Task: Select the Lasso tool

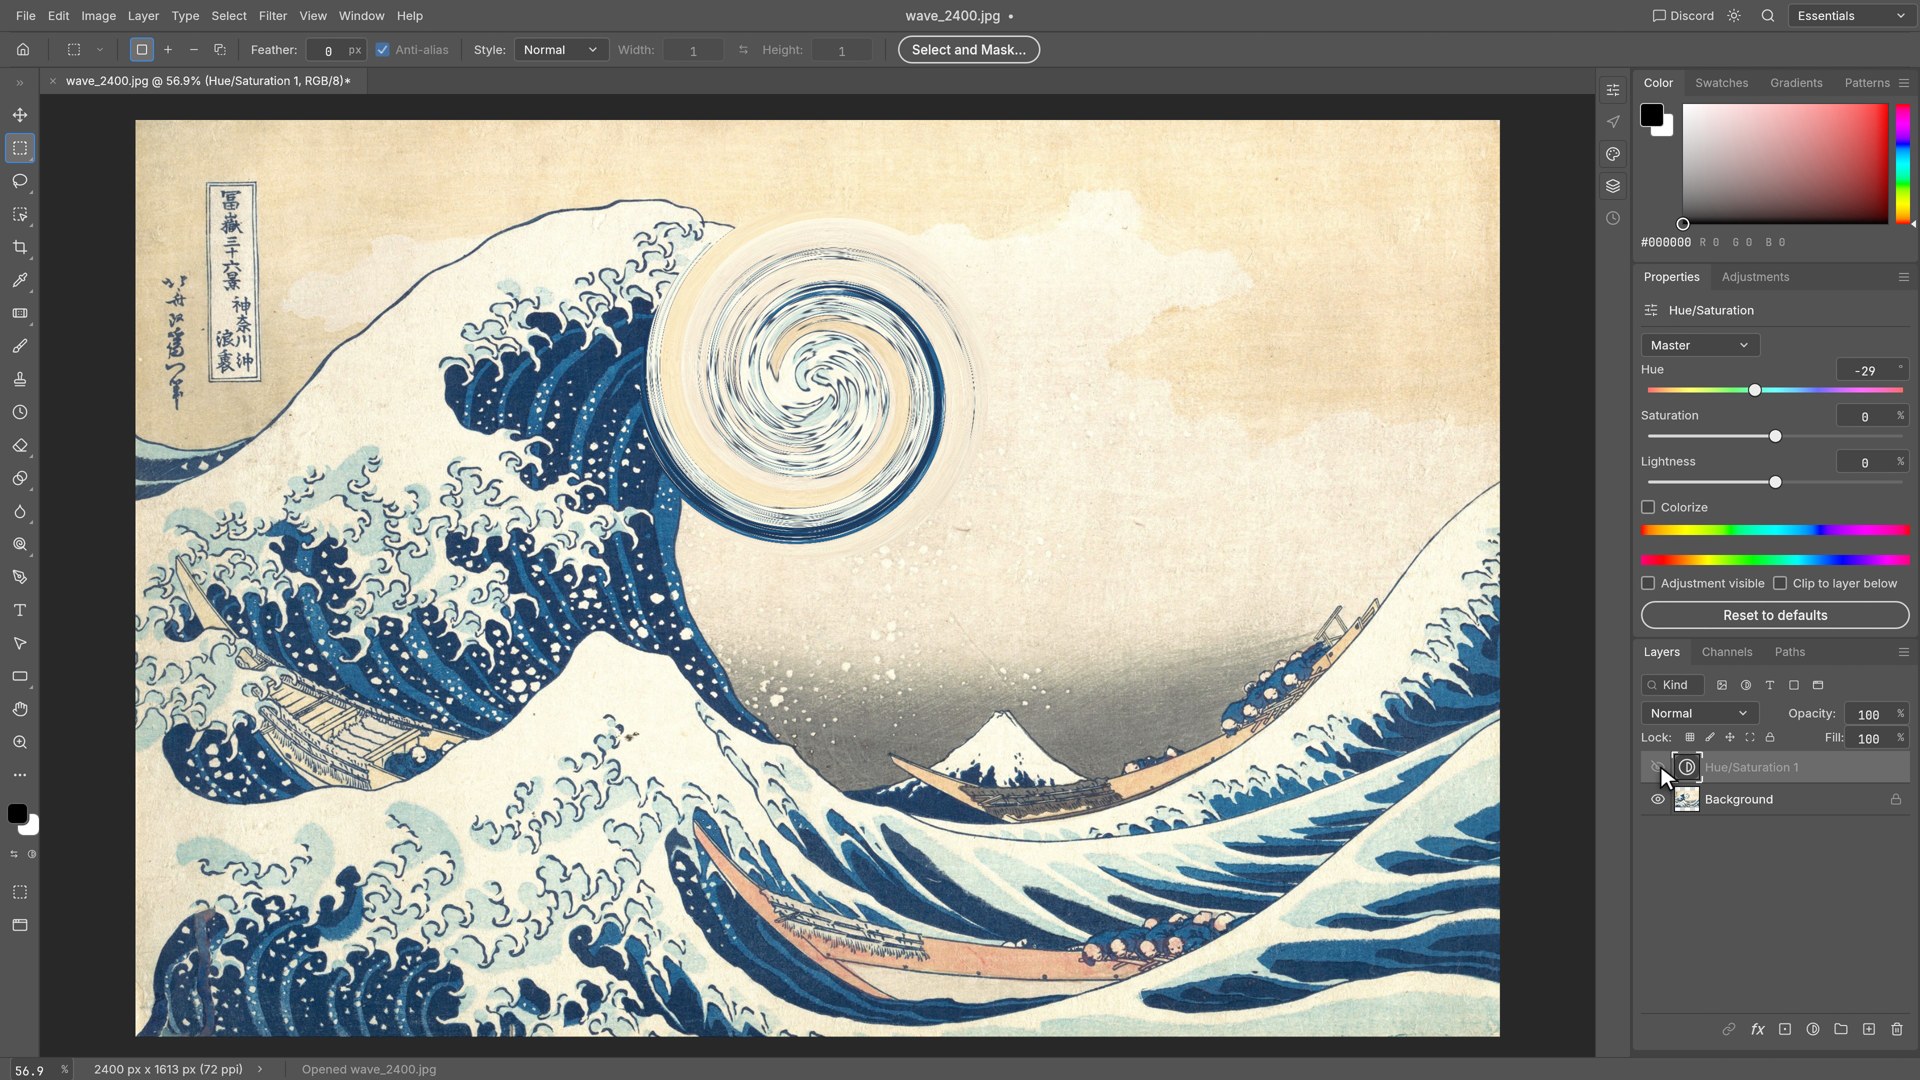Action: [x=20, y=181]
